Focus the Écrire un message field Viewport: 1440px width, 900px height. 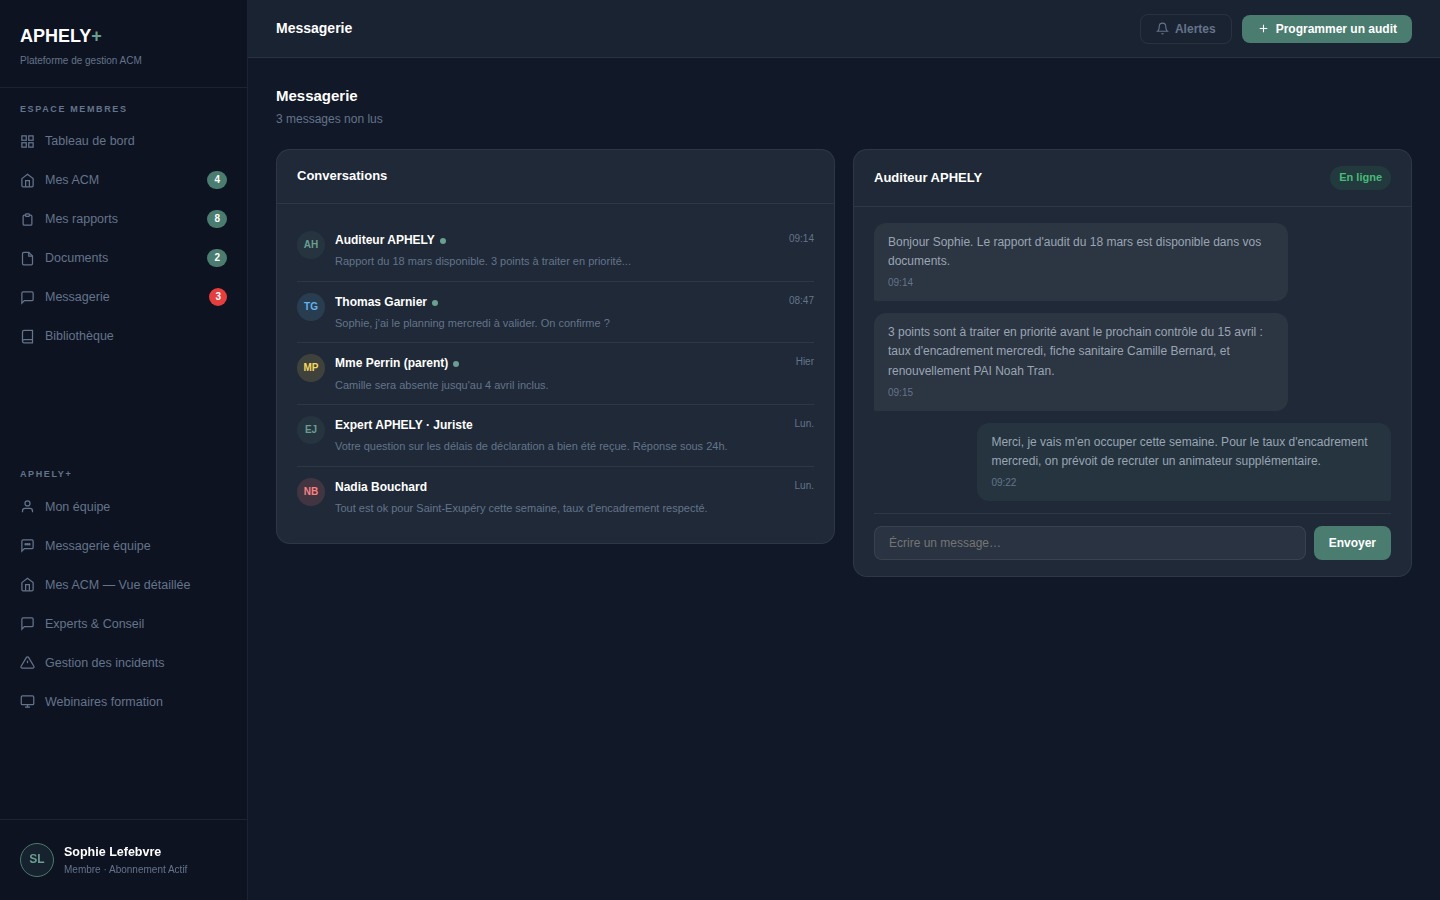pos(1089,543)
